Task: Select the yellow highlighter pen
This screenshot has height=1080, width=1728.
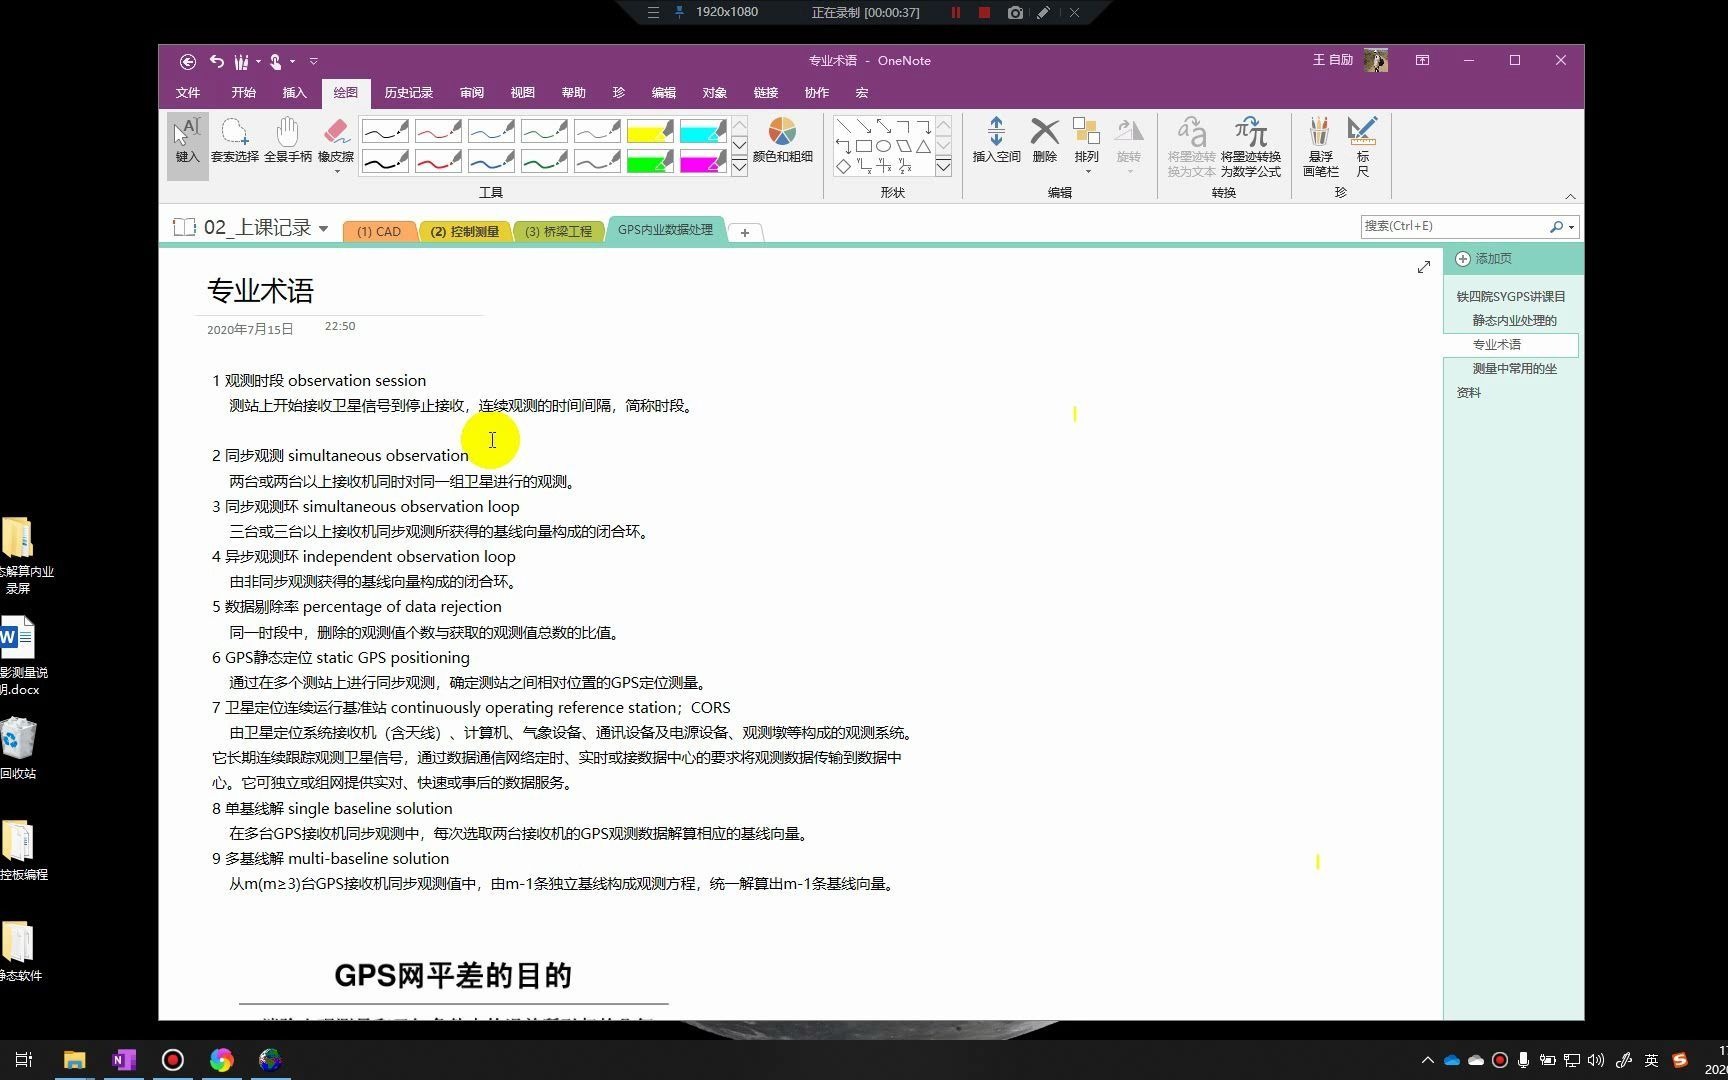Action: [x=650, y=131]
